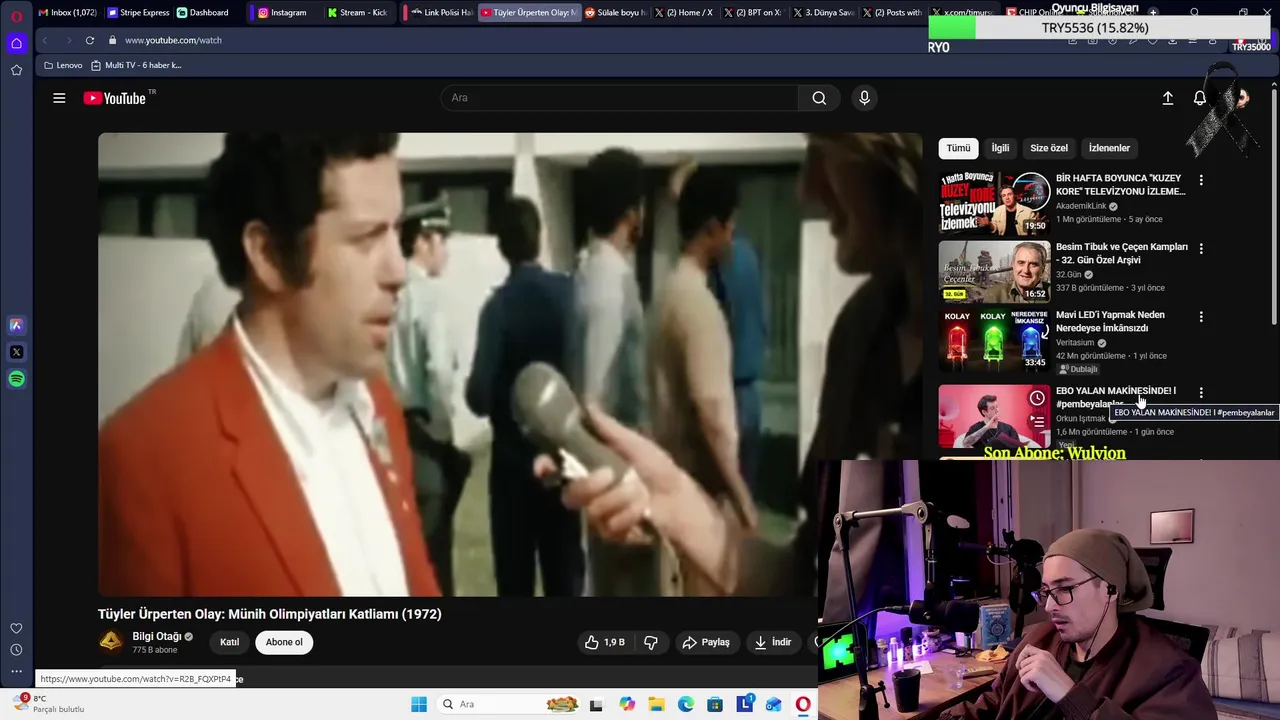This screenshot has height=720, width=1280.
Task: Open the Opera menu logo button
Action: pyautogui.click(x=16, y=16)
